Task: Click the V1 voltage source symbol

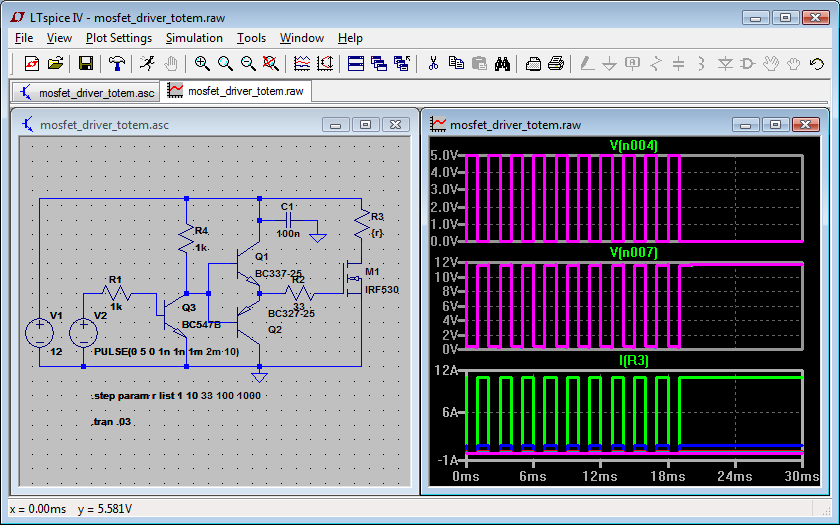Action: (x=39, y=333)
